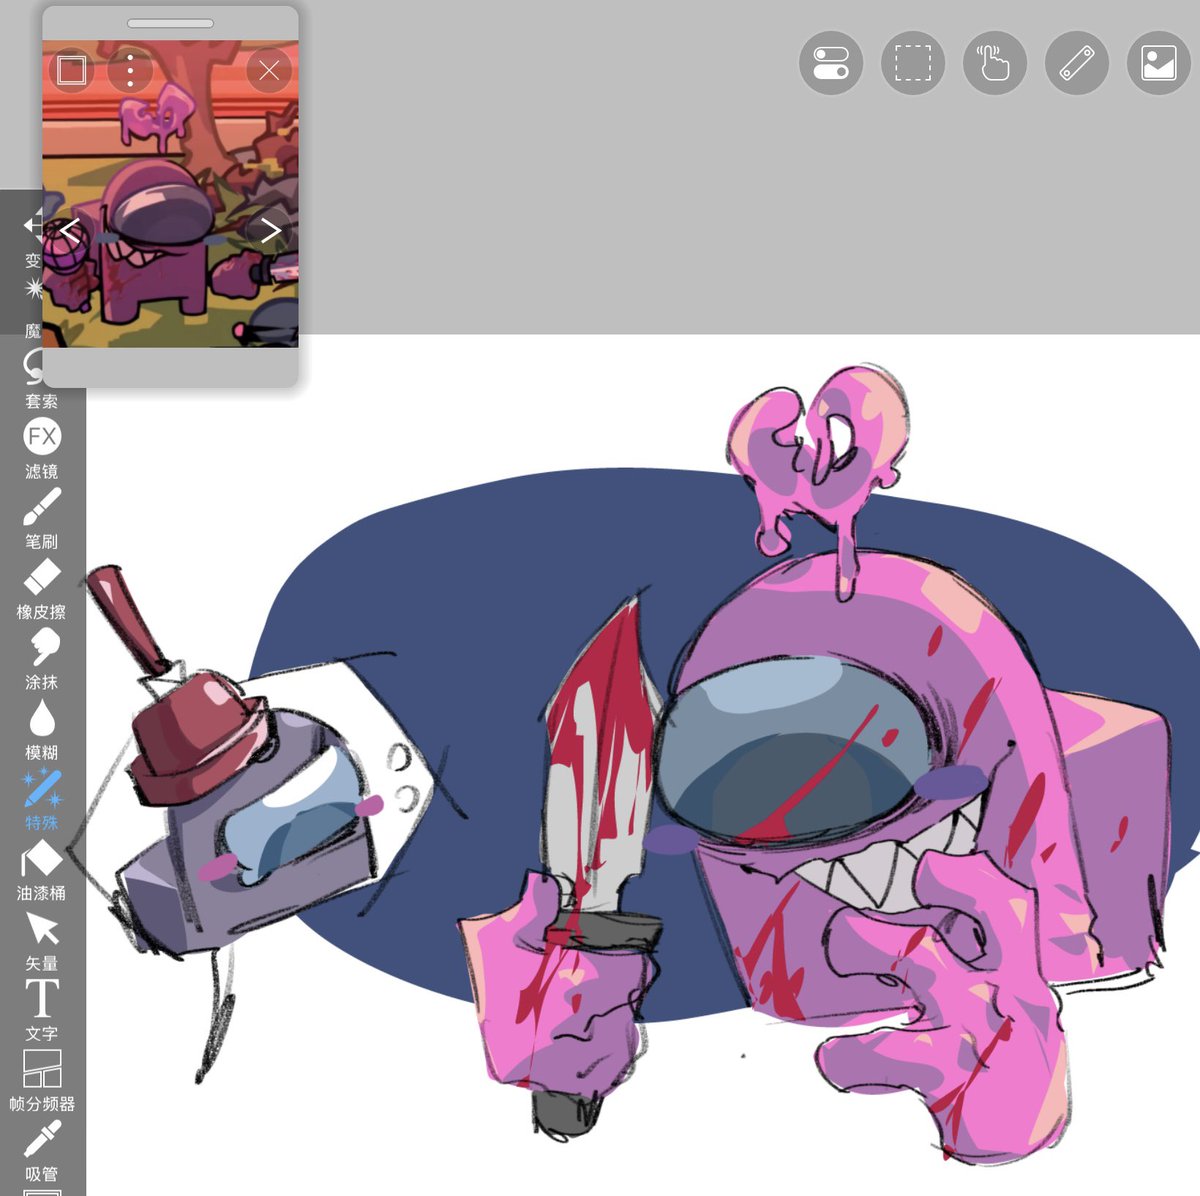Open the stabilizer hand-touch settings
This screenshot has width=1200, height=1196.
click(x=994, y=63)
